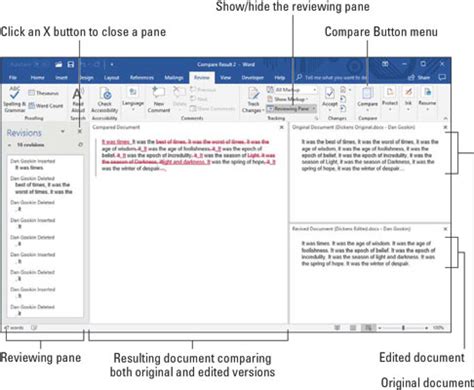Viewport: 474px width, 390px height.
Task: Open Customize Quick Access Toolbar arrow
Action: tap(112, 64)
